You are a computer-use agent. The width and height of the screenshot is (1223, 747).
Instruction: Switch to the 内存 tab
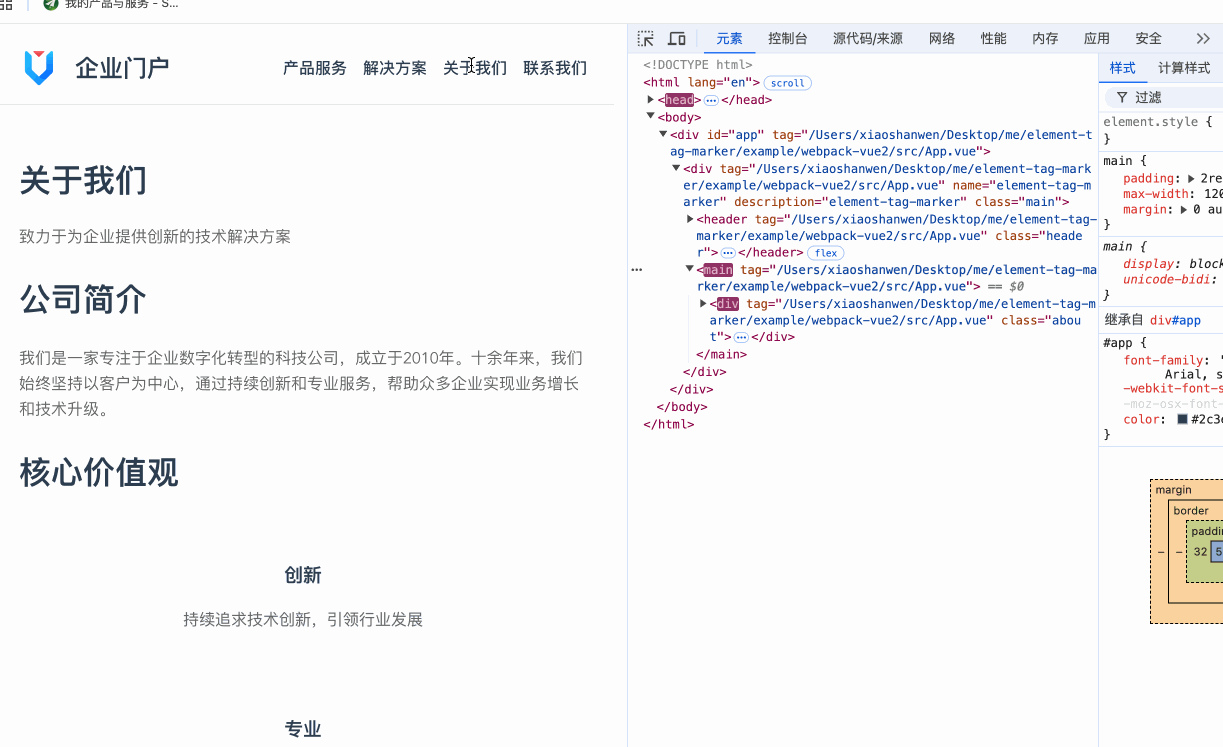click(x=1045, y=38)
